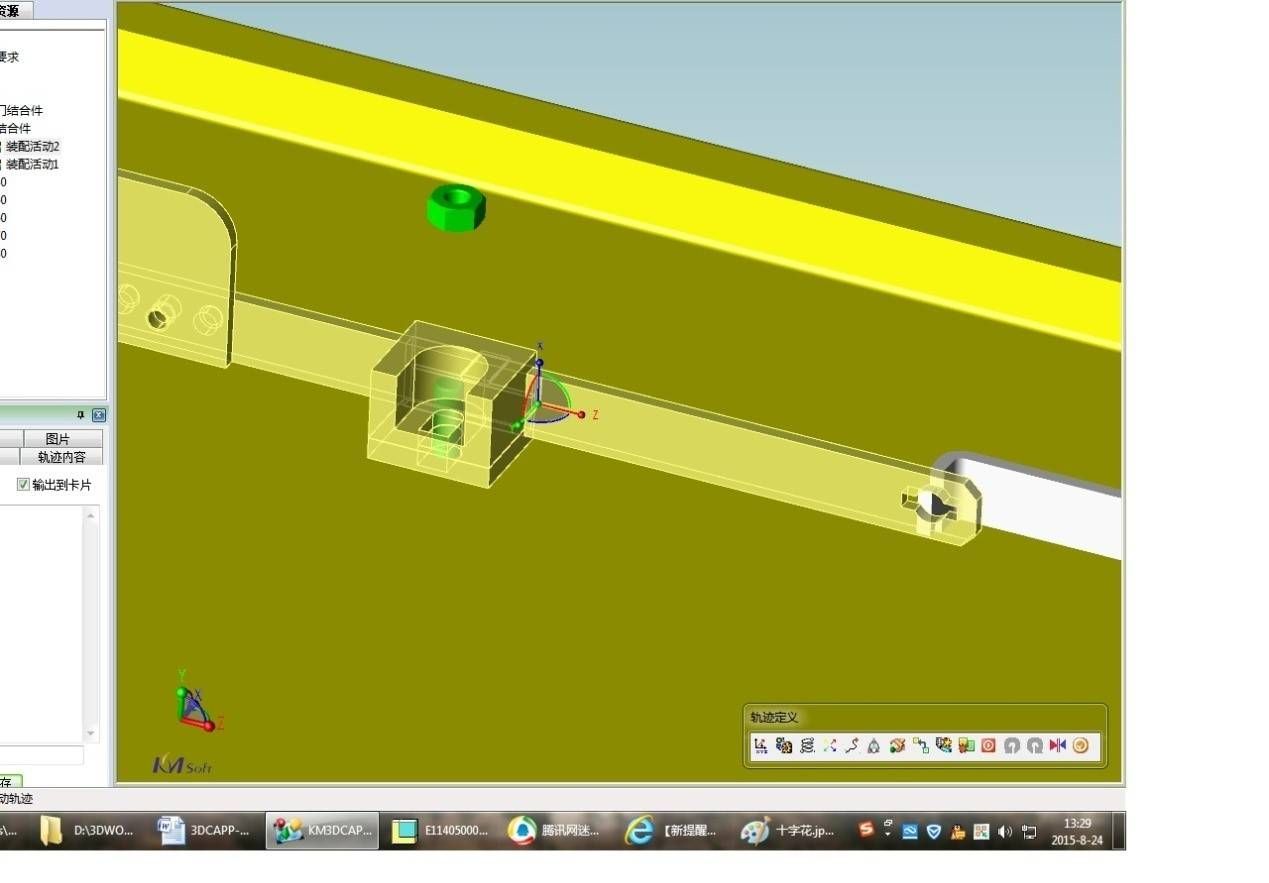The image size is (1269, 883).
Task: Click the vertical scrollbar in lower left panel
Action: click(x=92, y=624)
